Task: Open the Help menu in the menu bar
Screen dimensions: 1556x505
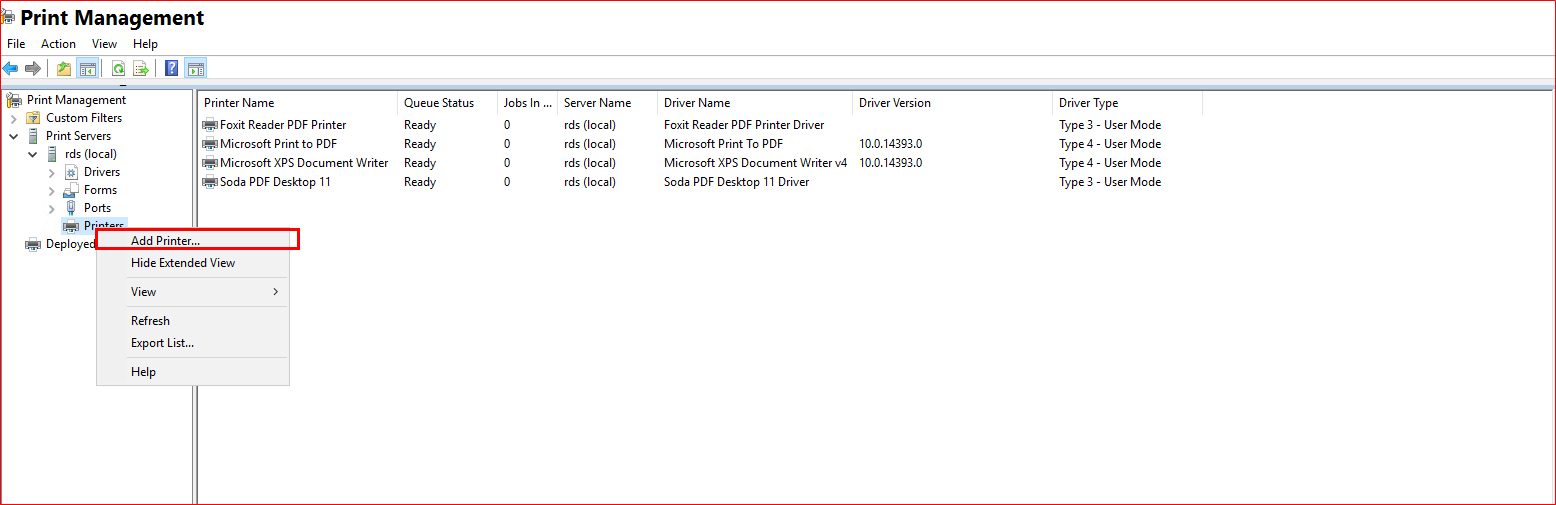Action: pos(146,44)
